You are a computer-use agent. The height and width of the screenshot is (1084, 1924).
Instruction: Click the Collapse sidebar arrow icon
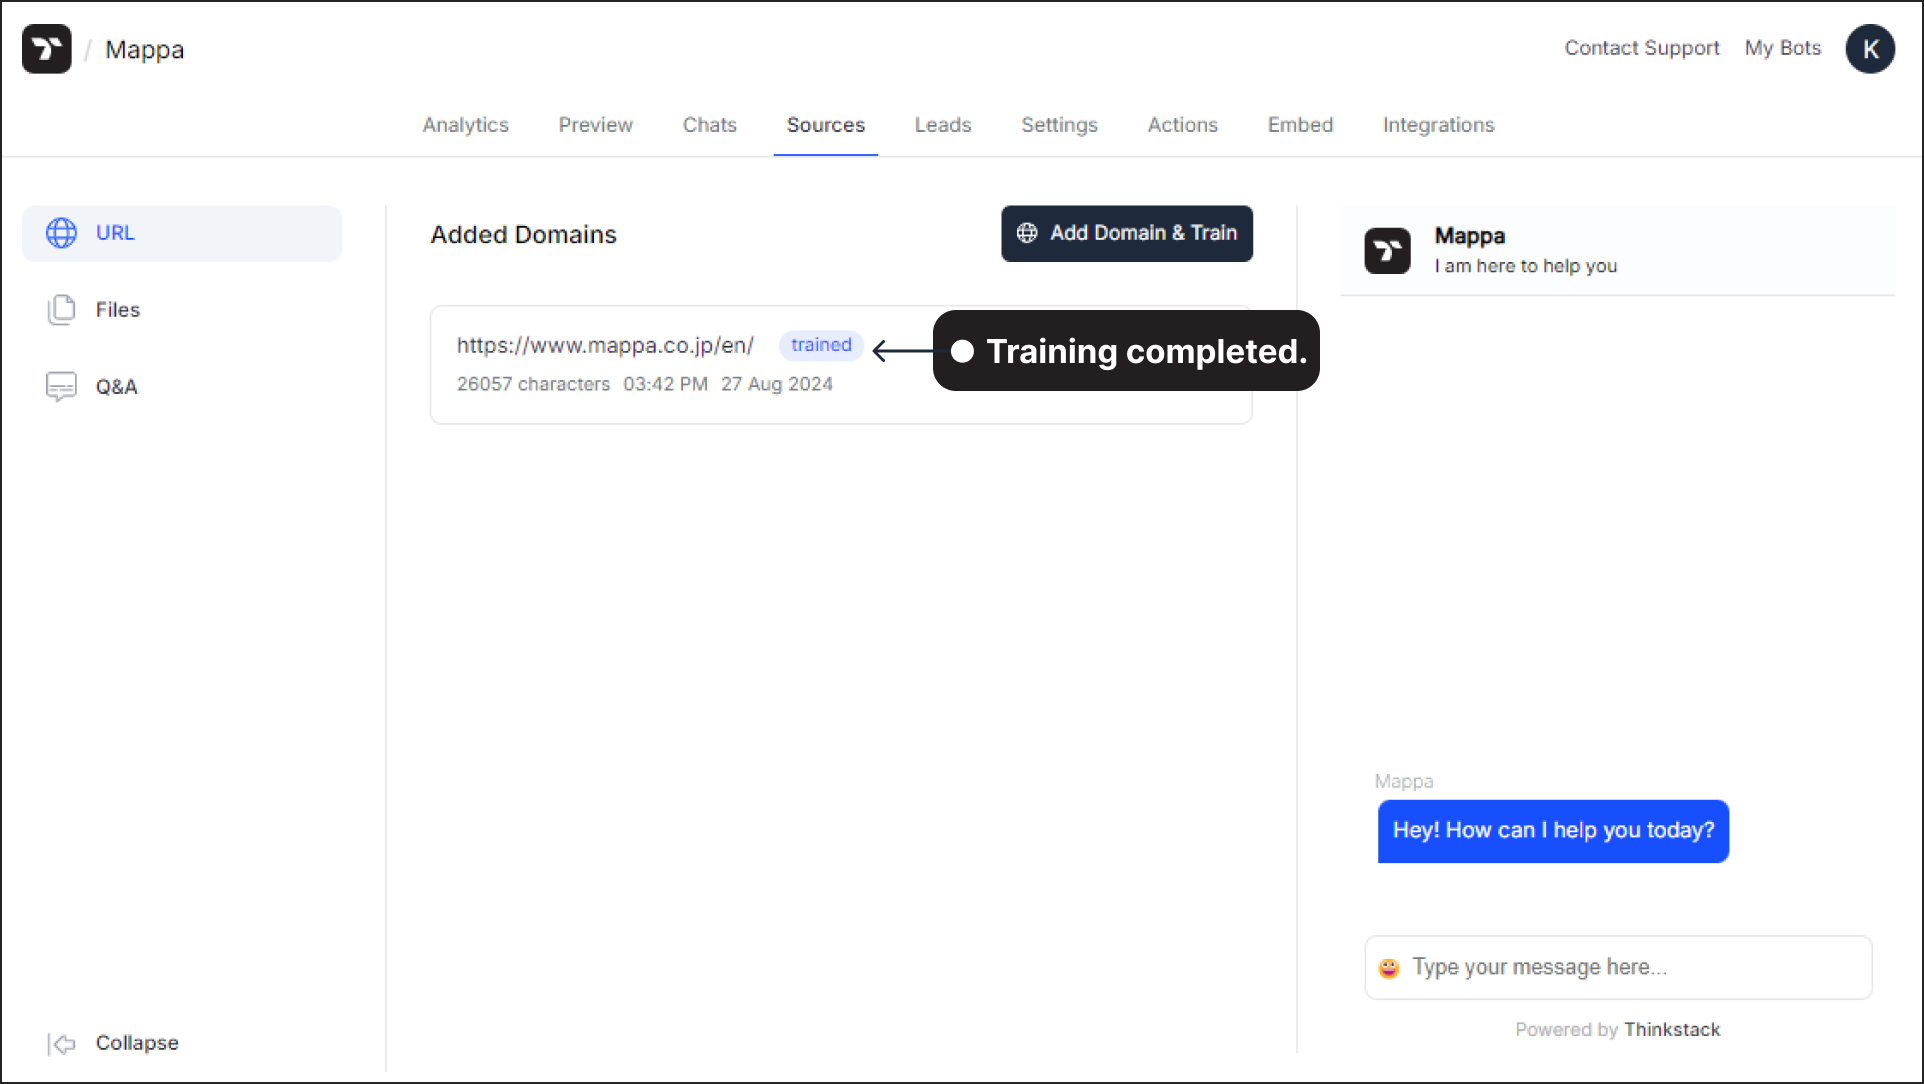click(61, 1043)
